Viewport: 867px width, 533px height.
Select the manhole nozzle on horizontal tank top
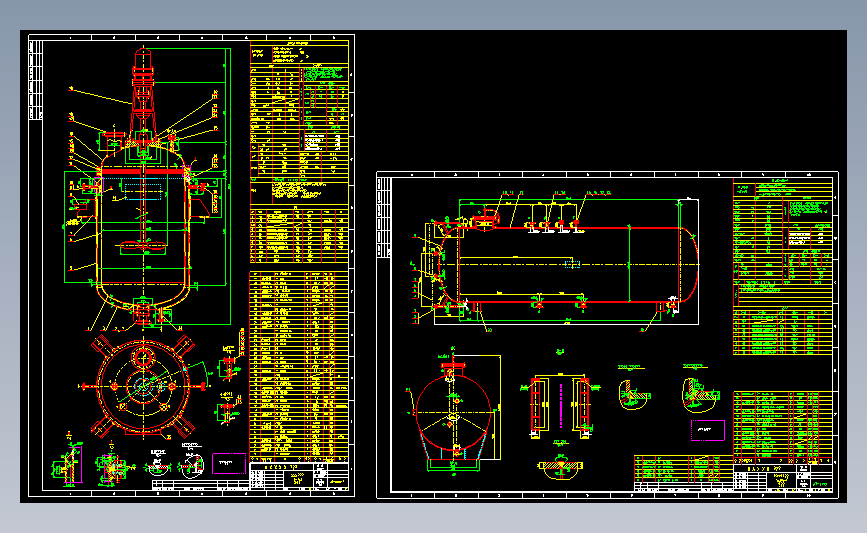point(486,218)
